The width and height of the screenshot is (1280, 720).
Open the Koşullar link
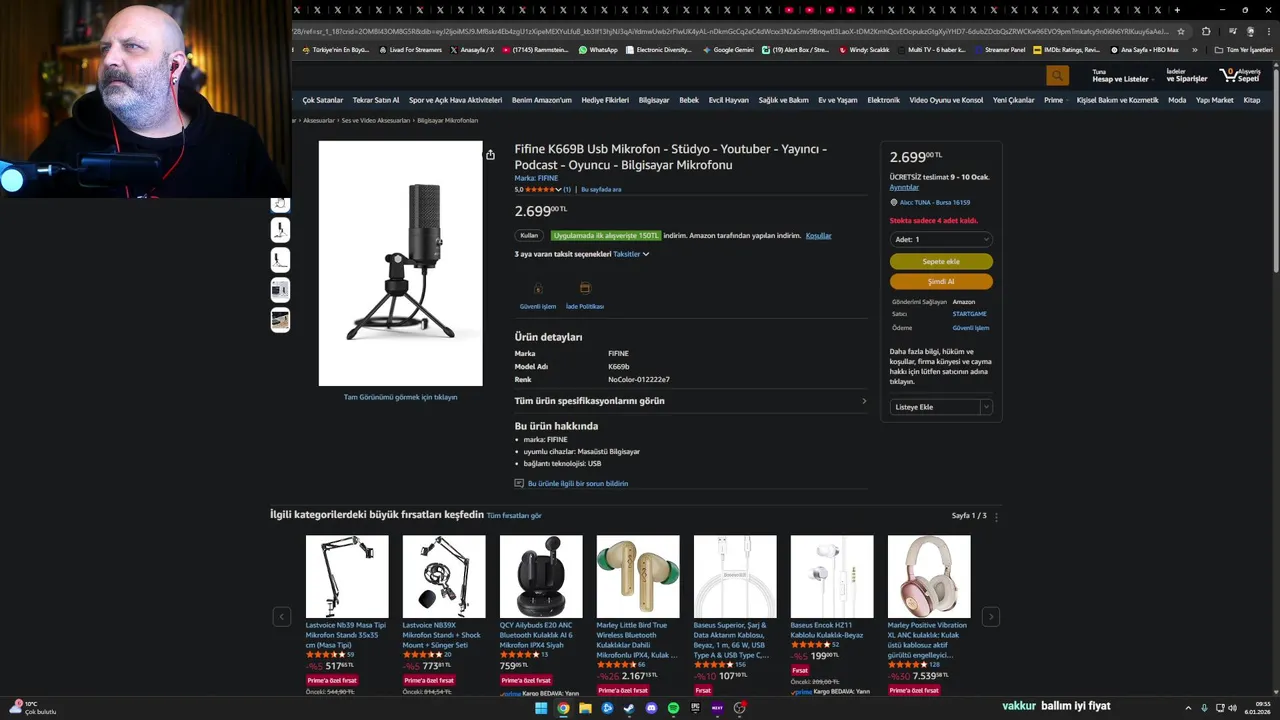819,236
